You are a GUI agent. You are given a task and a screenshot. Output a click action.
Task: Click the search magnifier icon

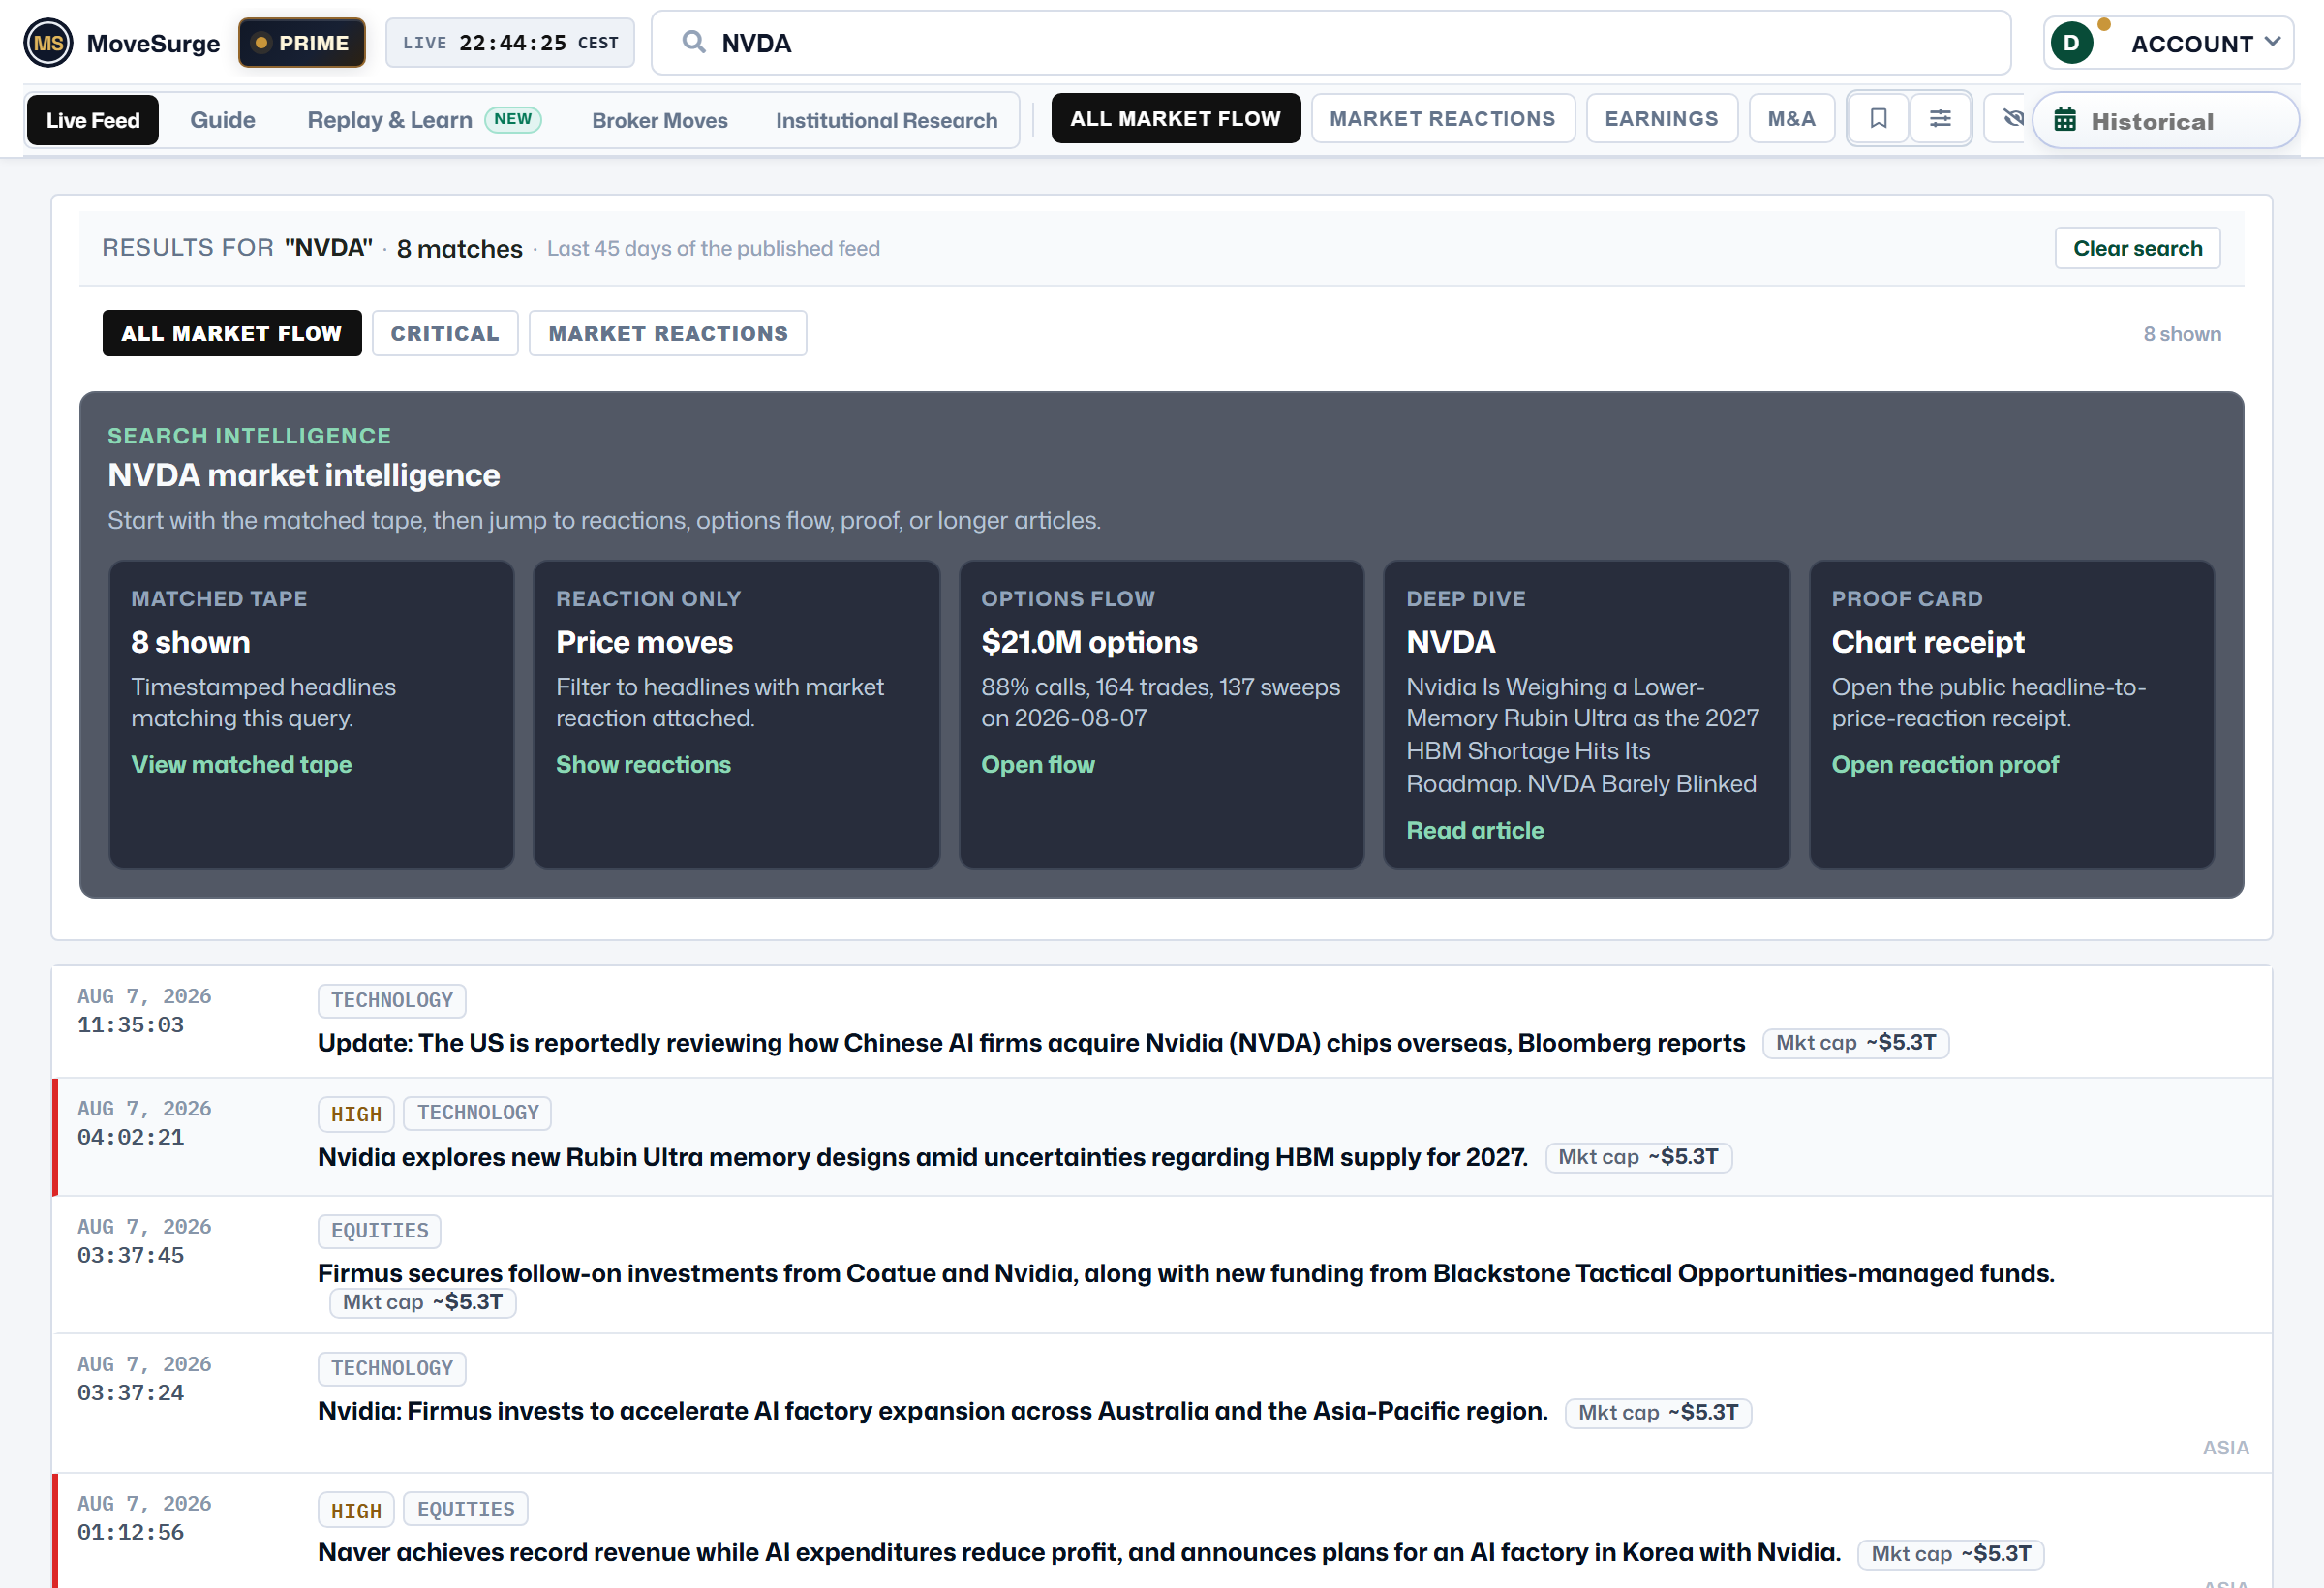tap(693, 42)
